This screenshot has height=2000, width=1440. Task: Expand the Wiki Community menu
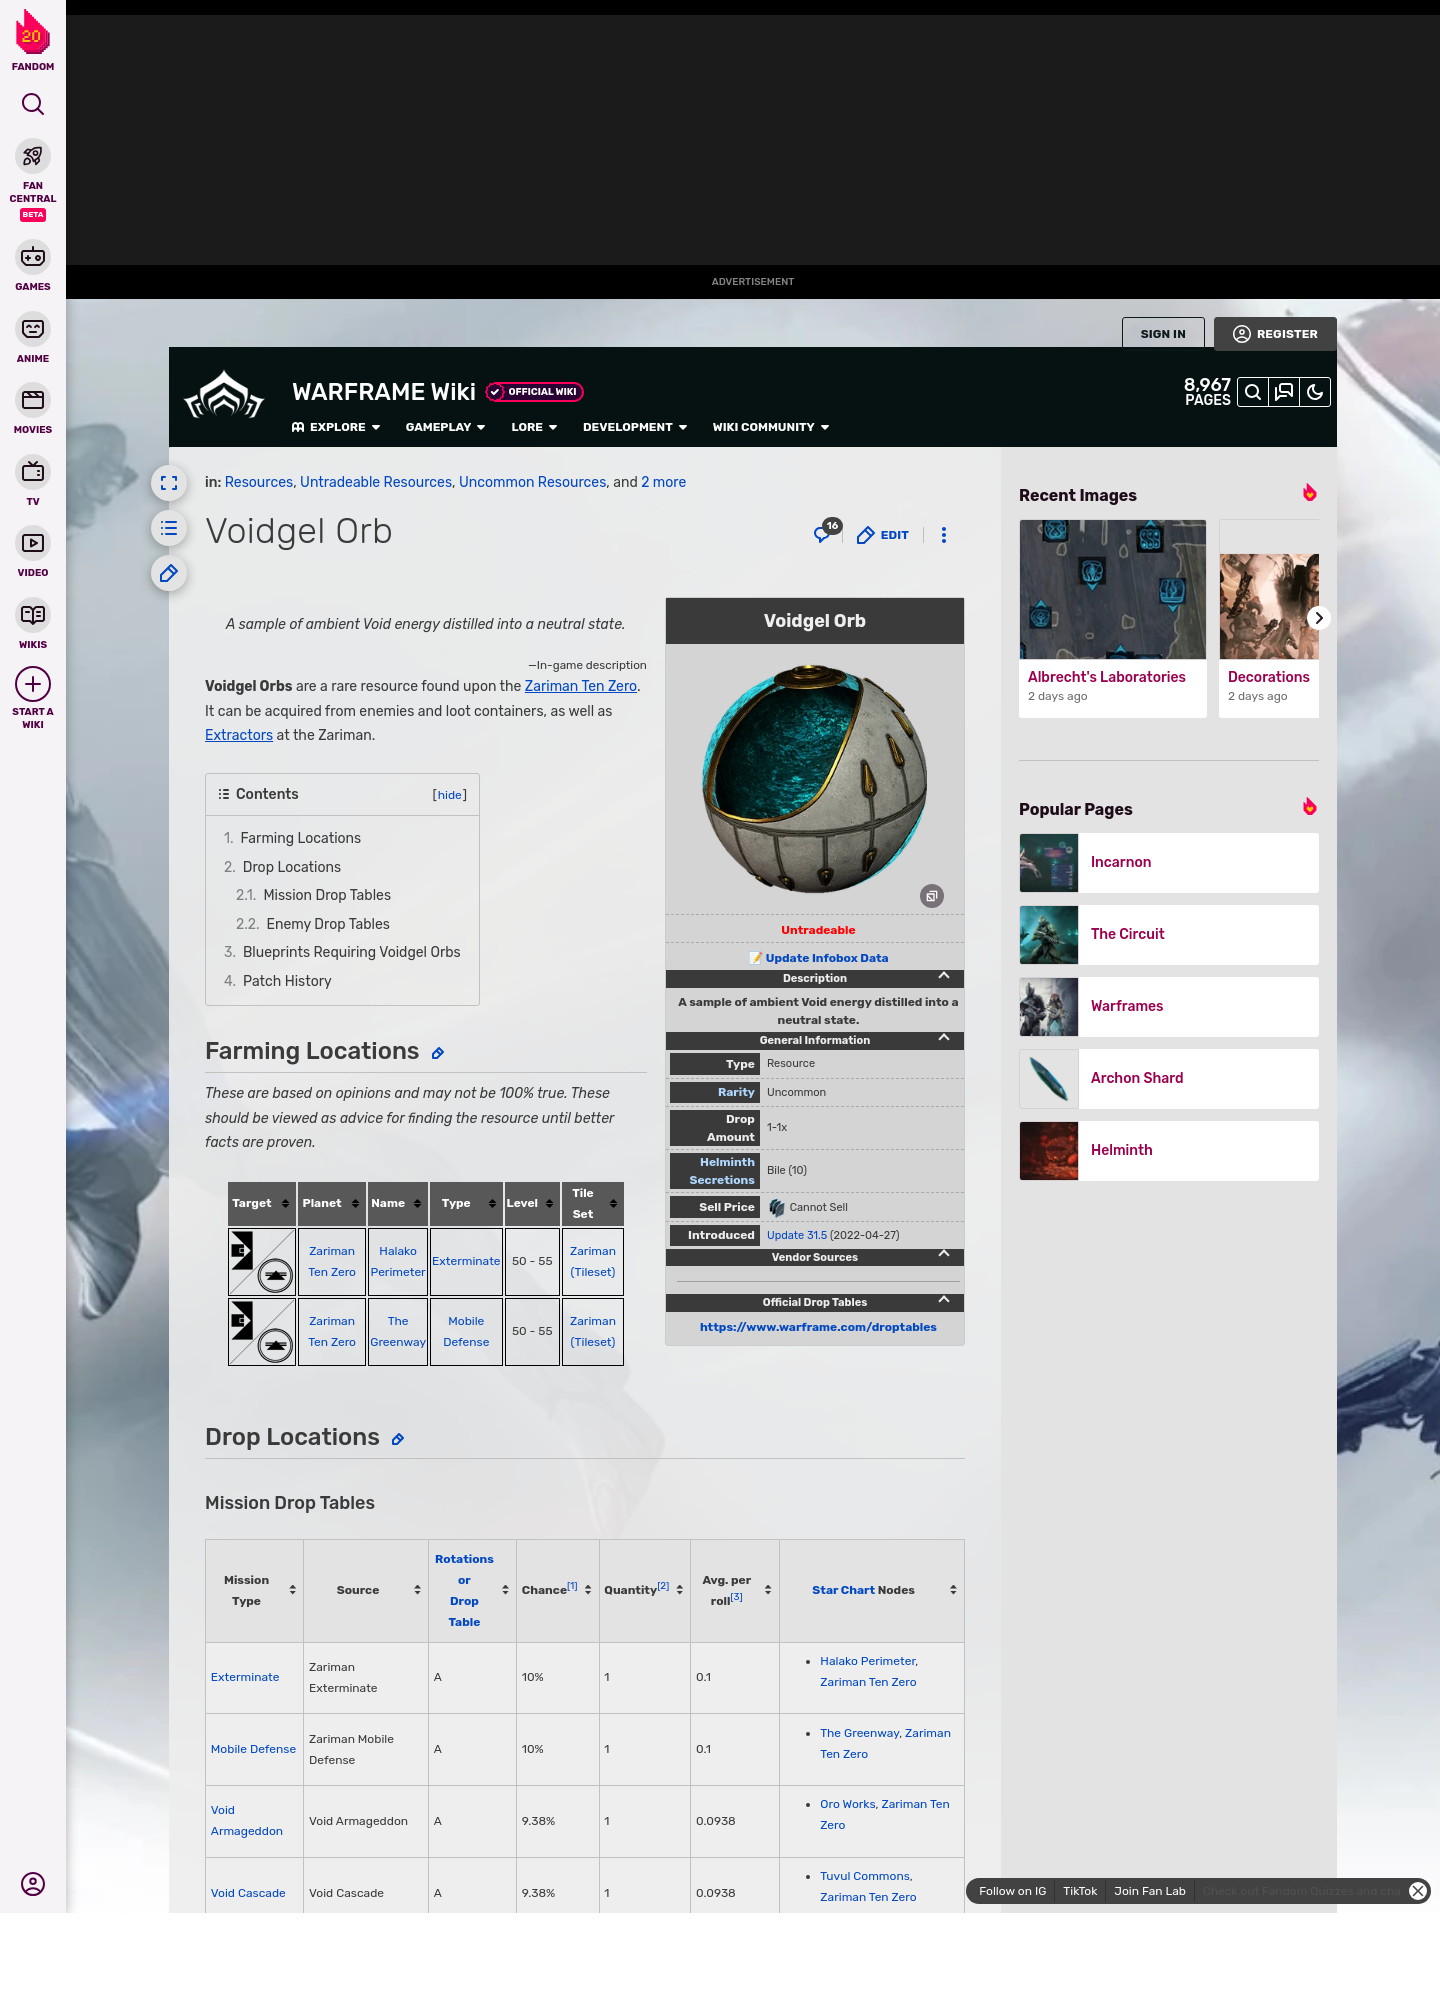(x=771, y=427)
